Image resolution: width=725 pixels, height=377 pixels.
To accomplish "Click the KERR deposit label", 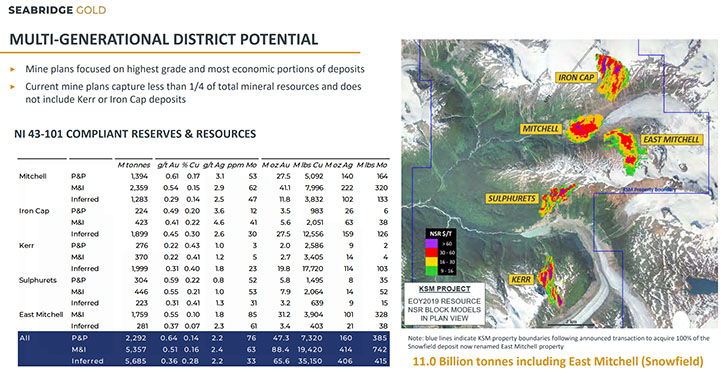I will point(521,279).
